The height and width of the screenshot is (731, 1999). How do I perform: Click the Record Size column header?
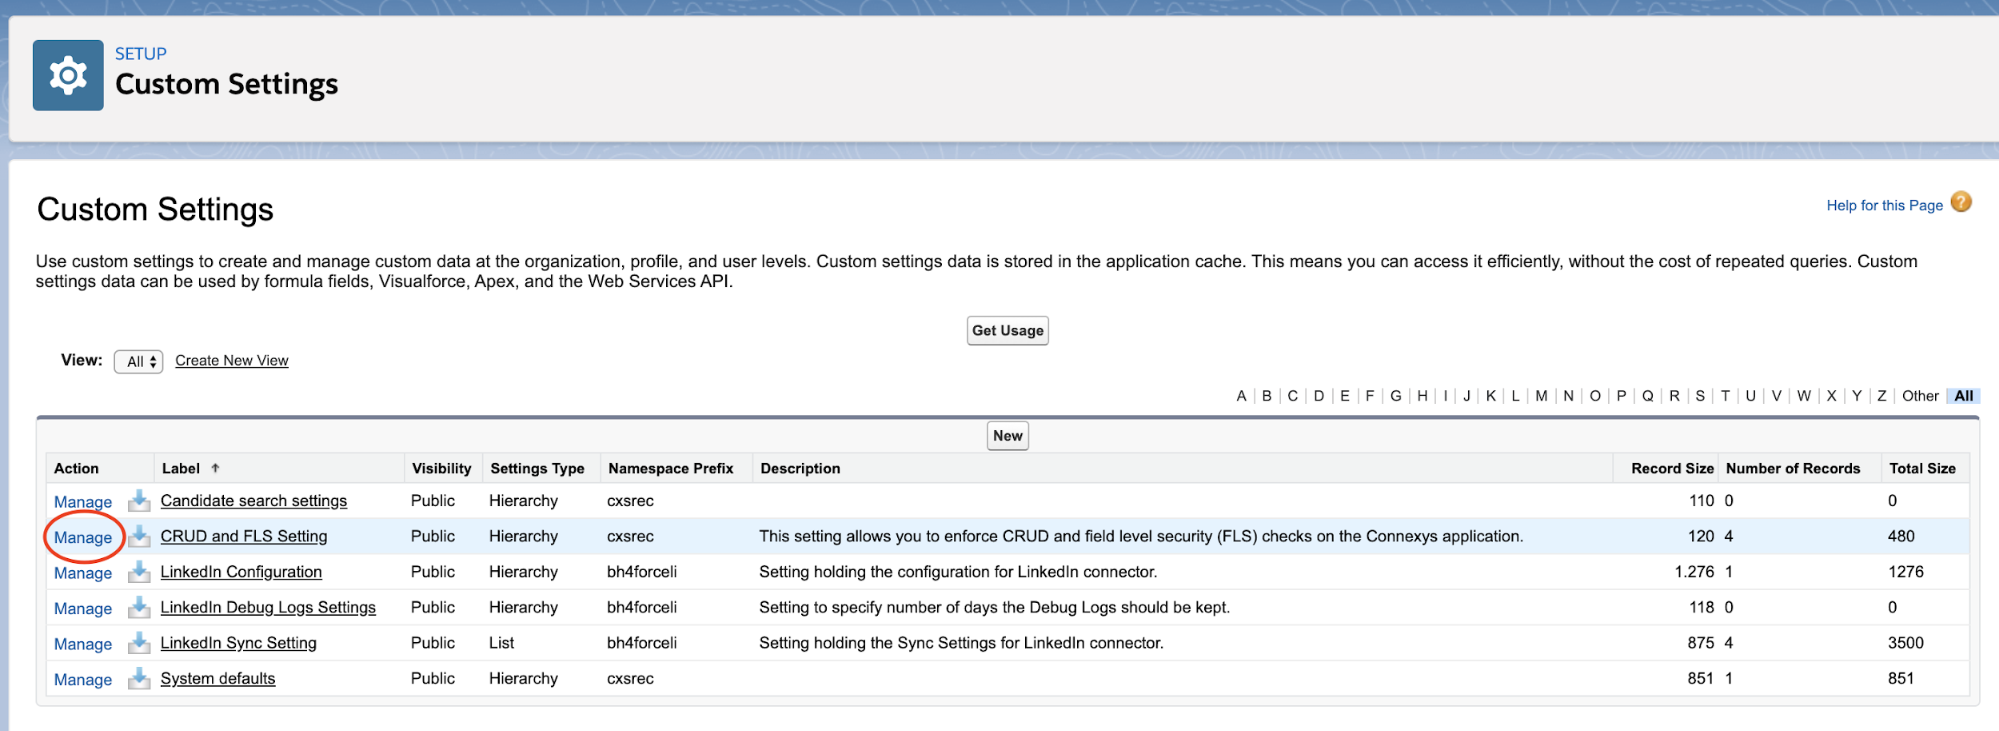[1672, 468]
